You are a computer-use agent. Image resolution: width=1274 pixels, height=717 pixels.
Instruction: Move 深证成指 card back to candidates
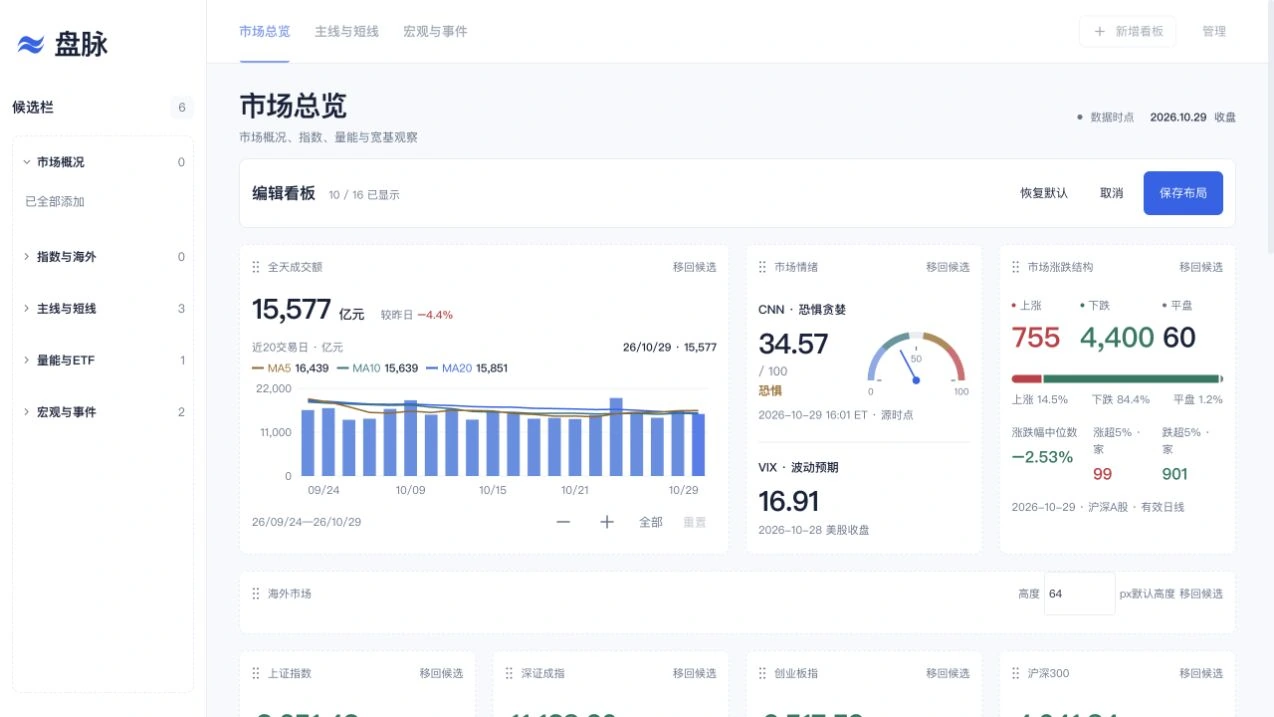point(694,673)
